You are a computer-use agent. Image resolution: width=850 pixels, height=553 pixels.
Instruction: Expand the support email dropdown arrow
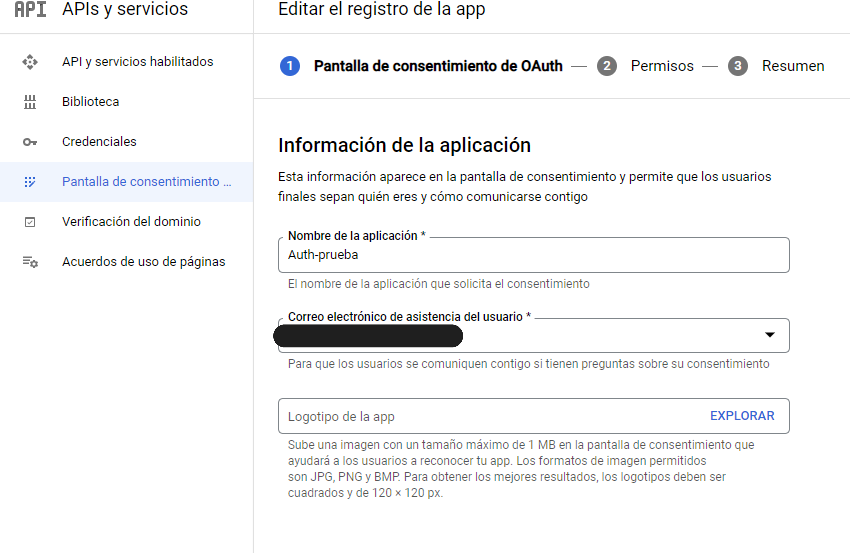770,335
